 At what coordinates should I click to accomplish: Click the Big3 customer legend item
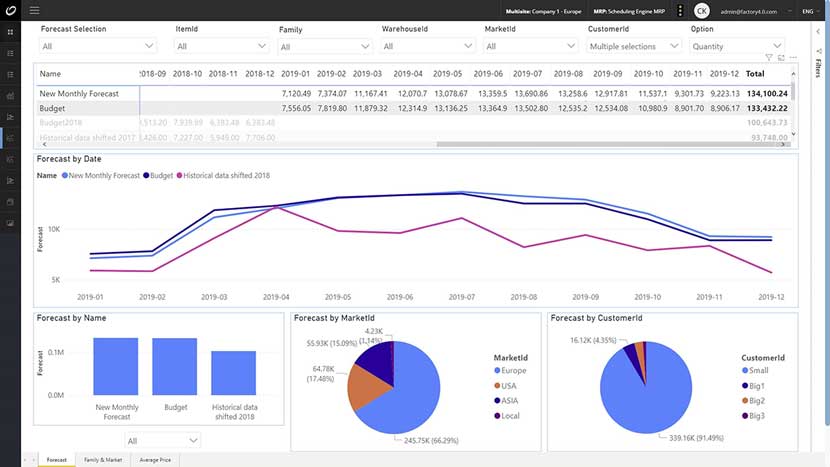[753, 416]
